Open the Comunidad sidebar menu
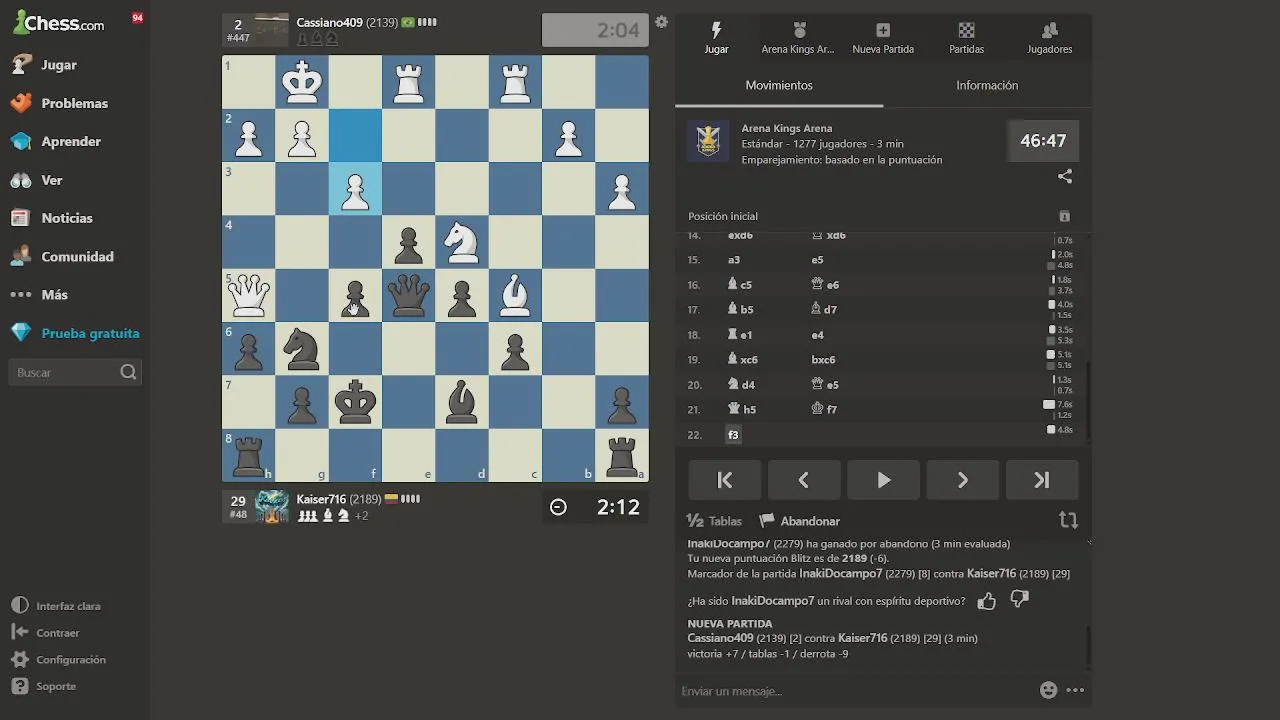 click(75, 256)
